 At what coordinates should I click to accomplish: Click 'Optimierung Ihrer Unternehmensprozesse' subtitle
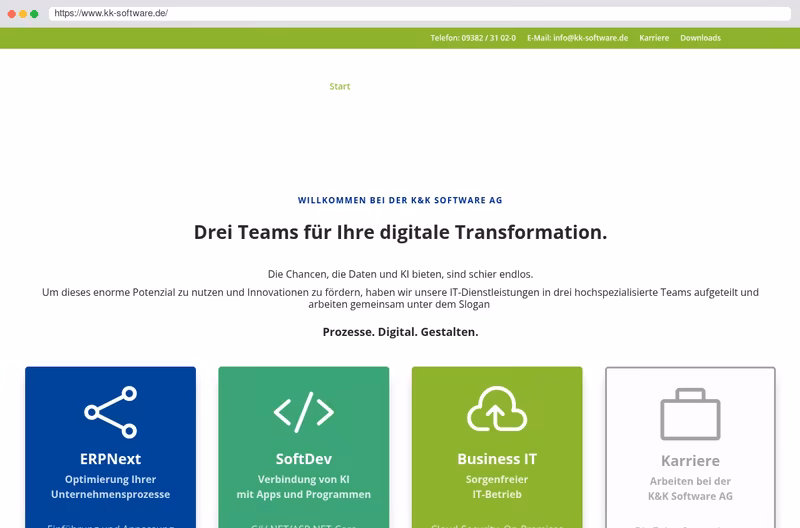pyautogui.click(x=111, y=487)
